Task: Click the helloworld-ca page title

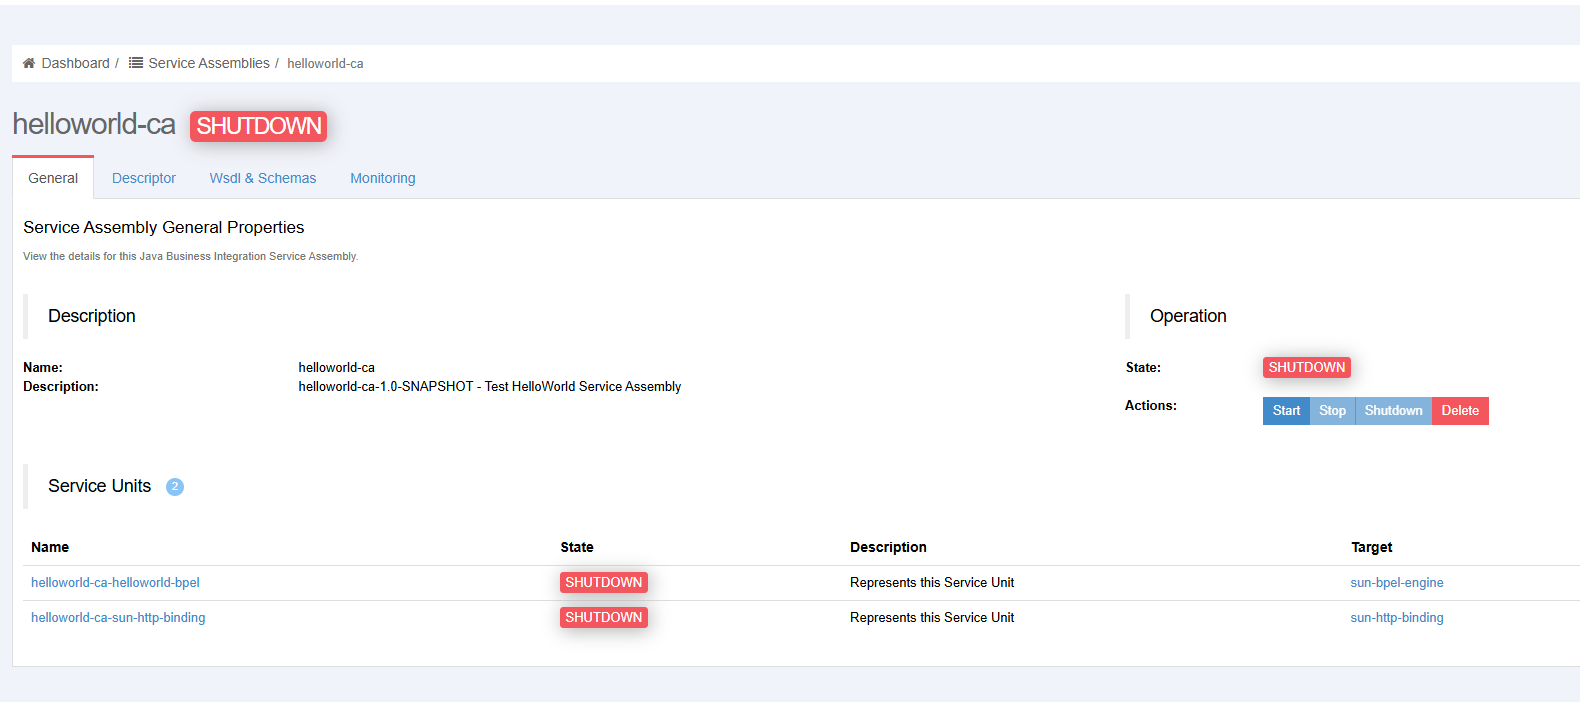Action: (94, 124)
